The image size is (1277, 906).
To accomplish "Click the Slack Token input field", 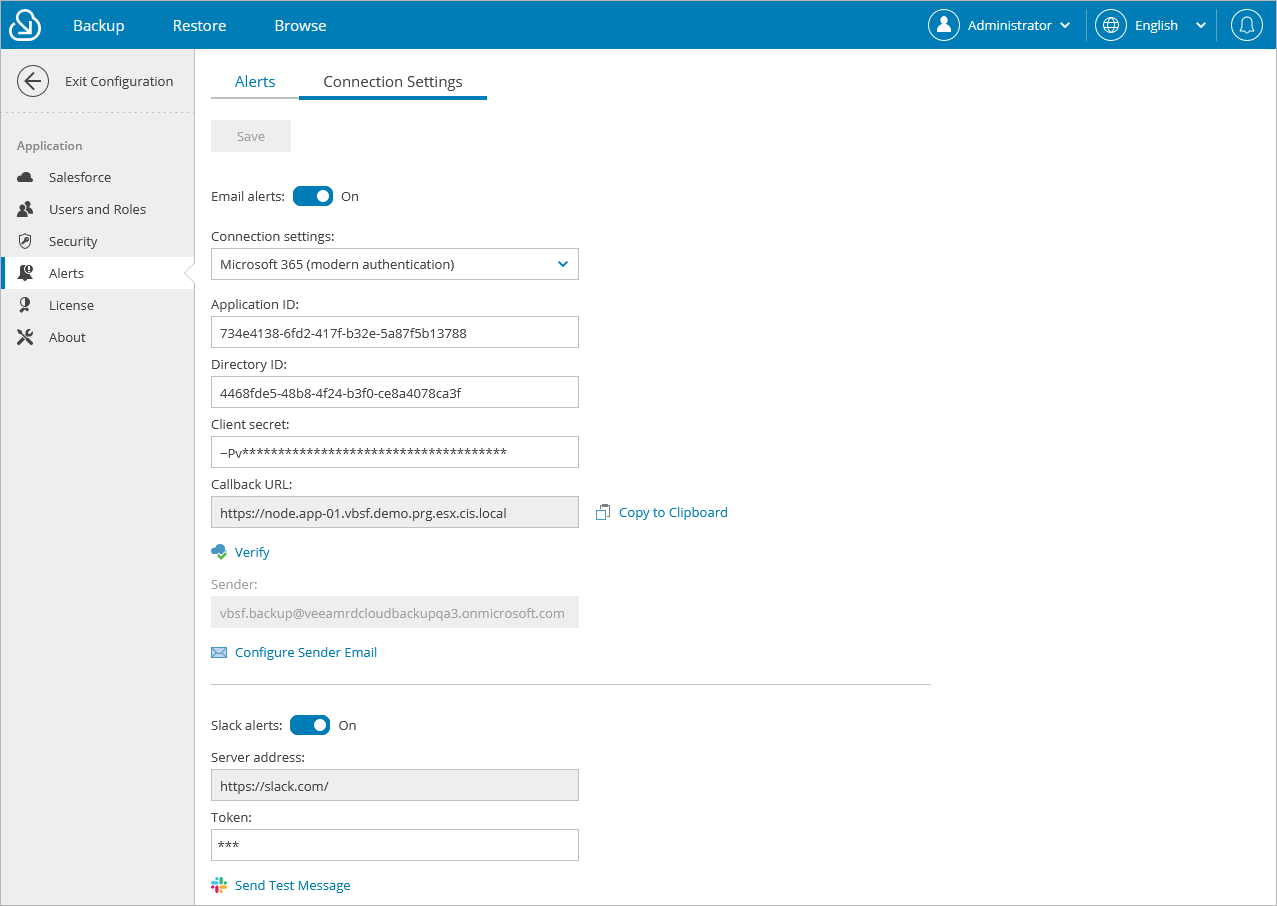I will 395,845.
